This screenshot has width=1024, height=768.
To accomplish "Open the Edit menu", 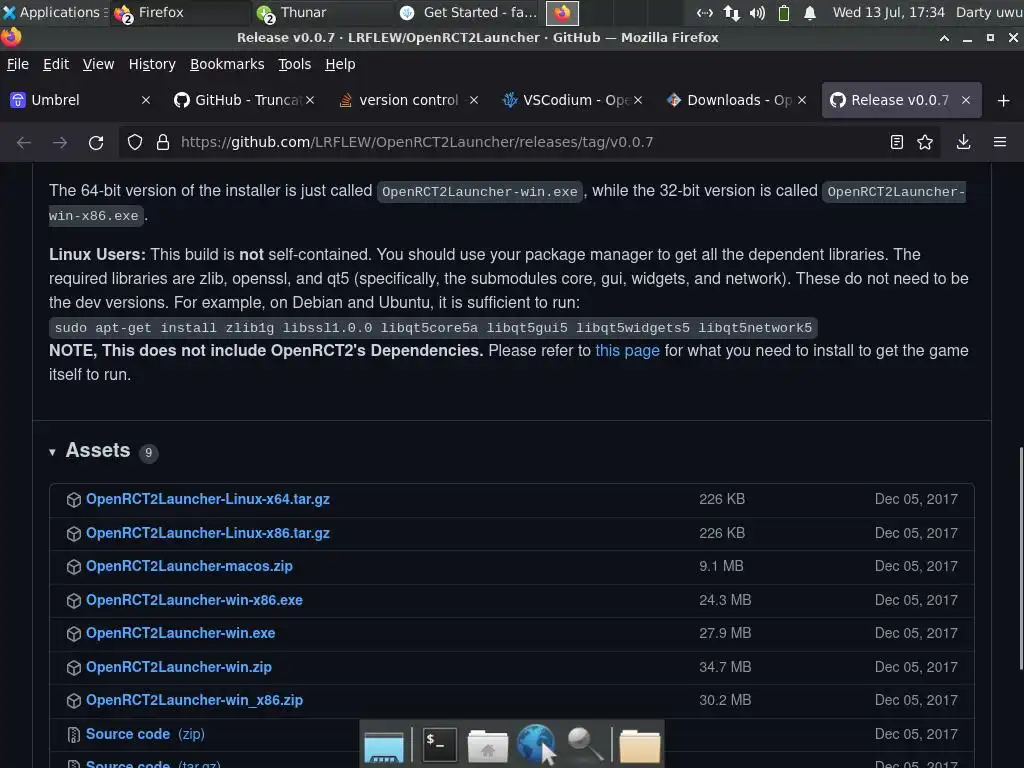I will pos(56,64).
